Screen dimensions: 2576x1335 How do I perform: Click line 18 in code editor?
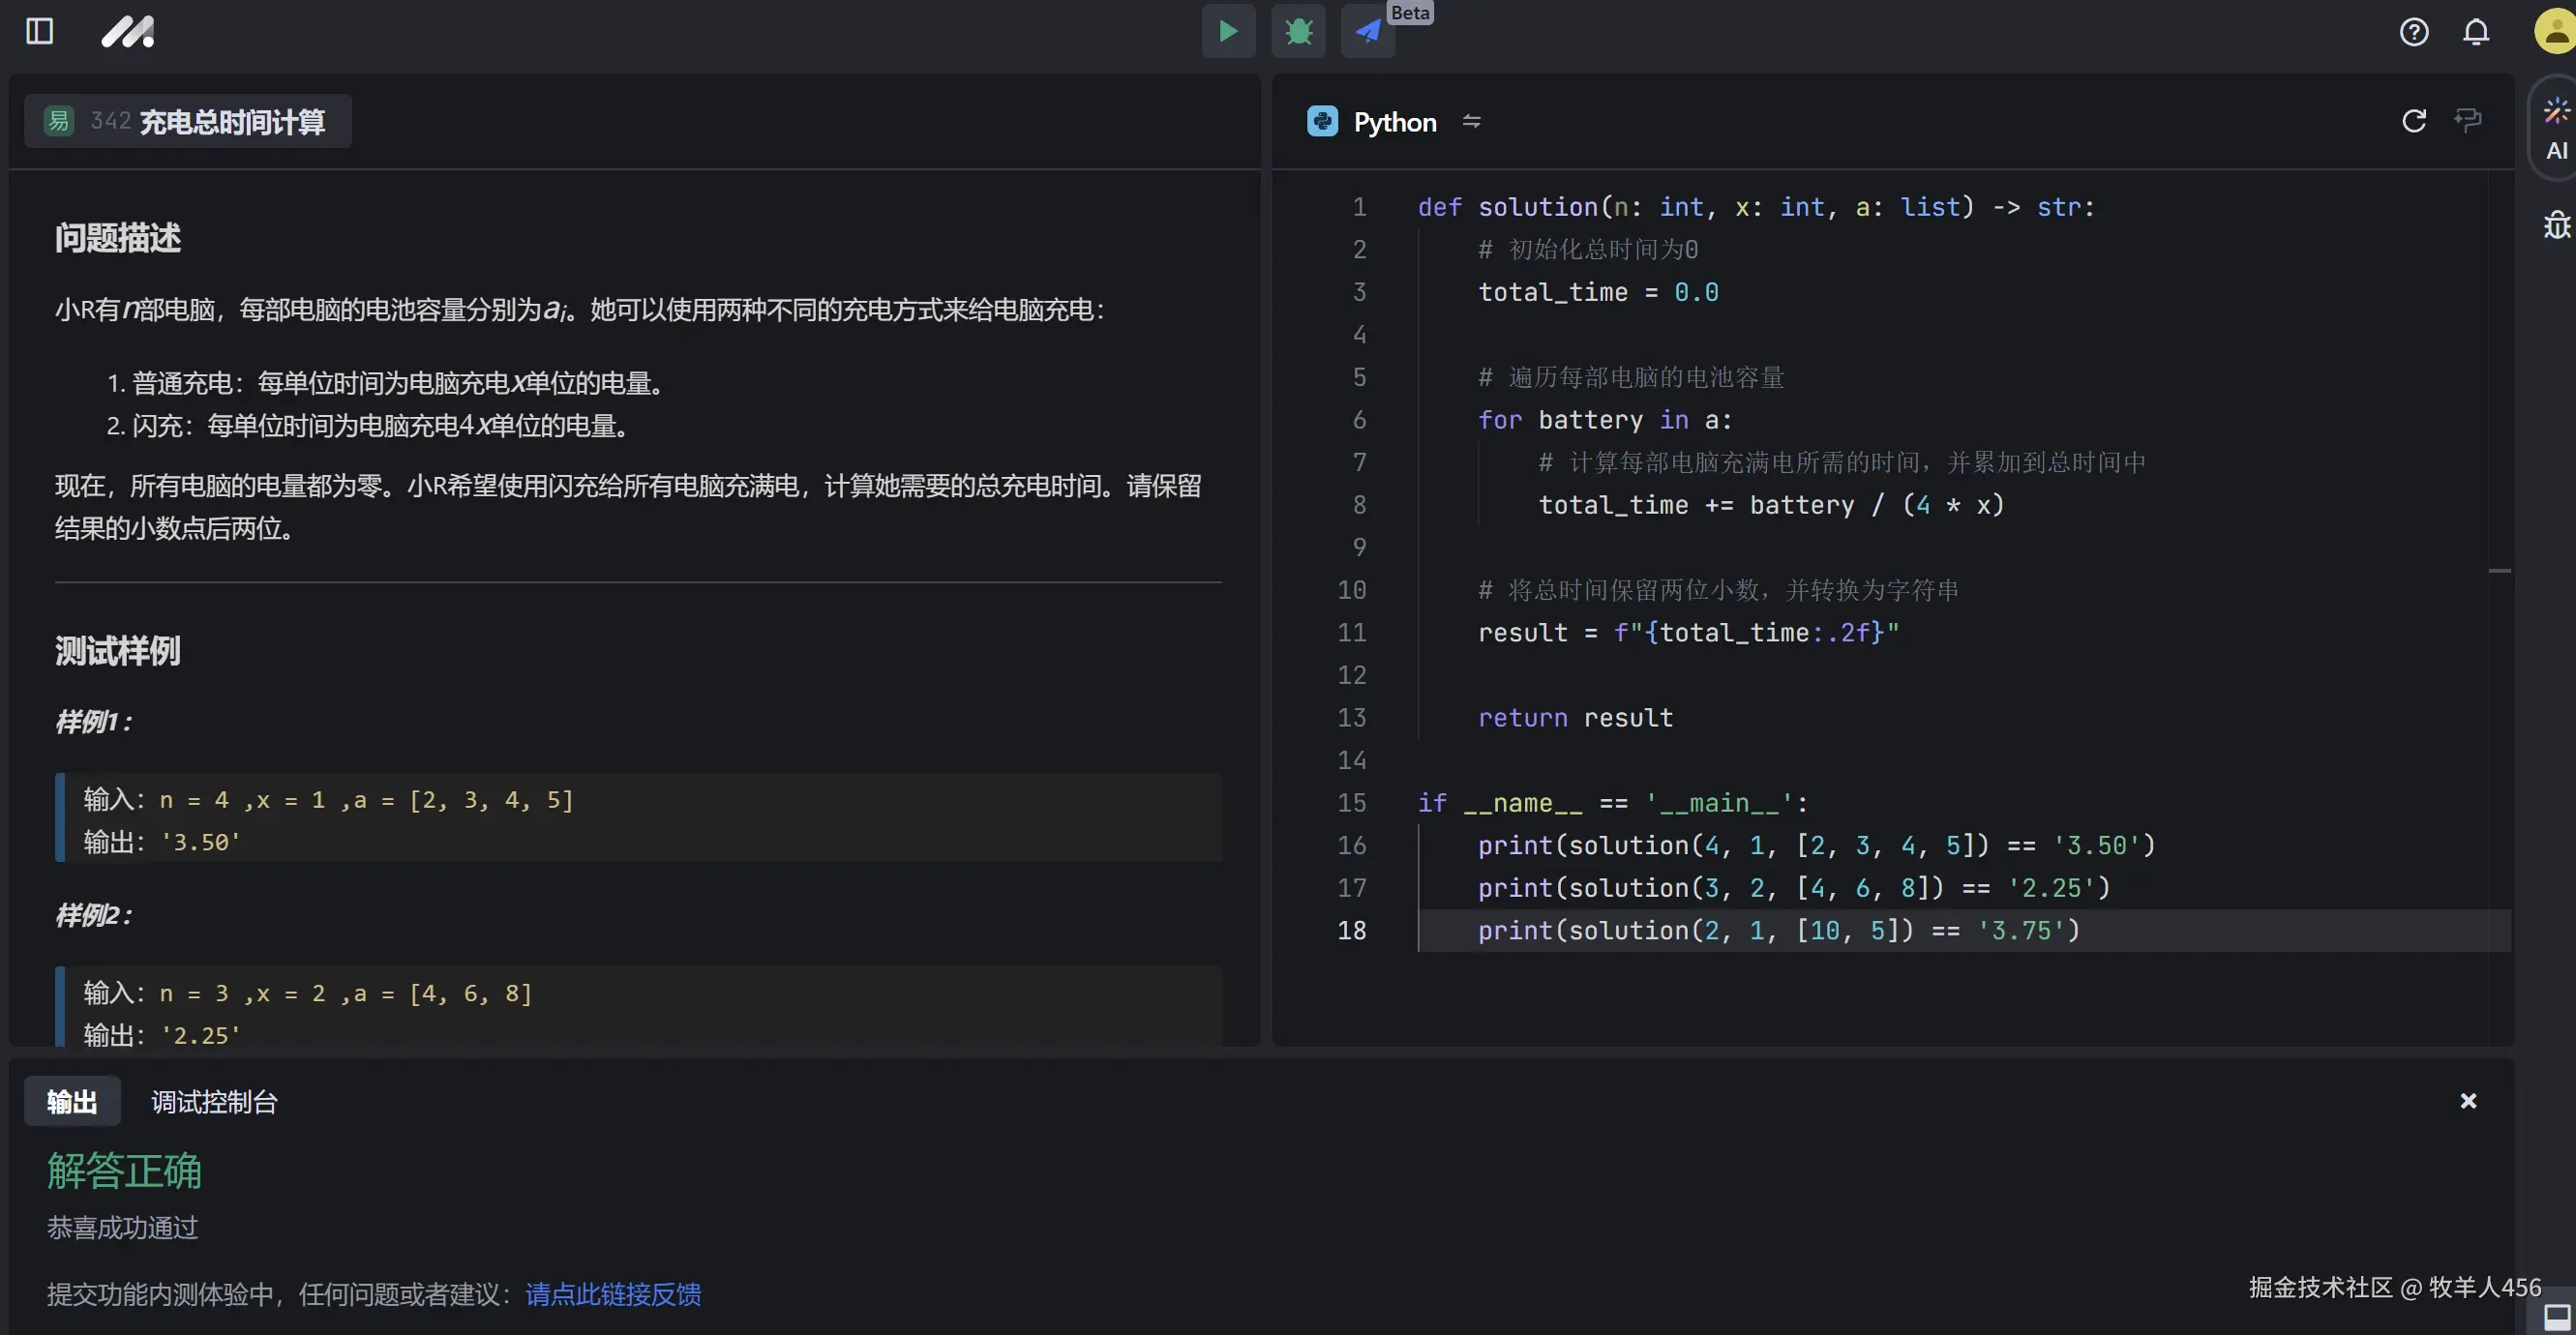point(1778,931)
